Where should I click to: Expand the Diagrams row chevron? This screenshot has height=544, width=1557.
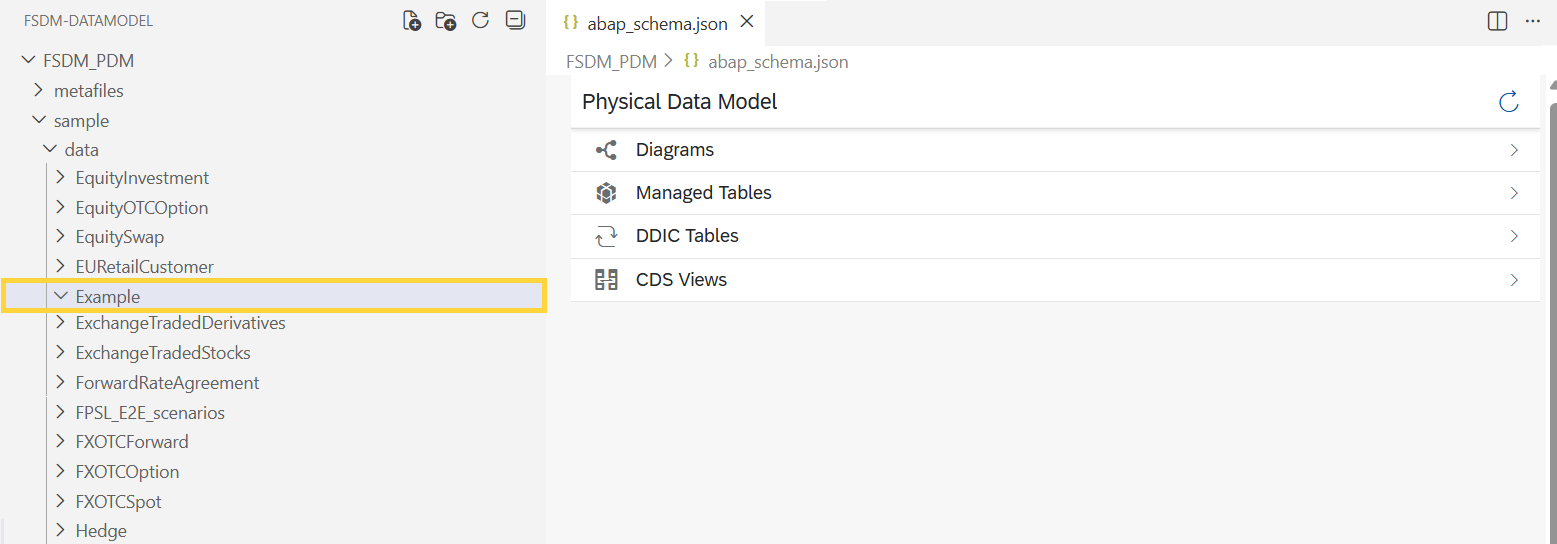pyautogui.click(x=1514, y=150)
